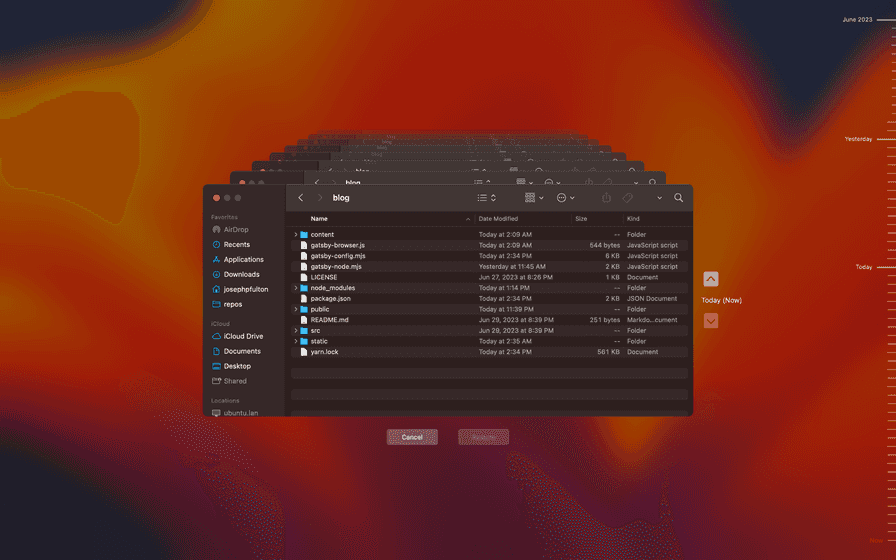
Task: Click the Edit Tags icon in the toolbar
Action: [628, 198]
